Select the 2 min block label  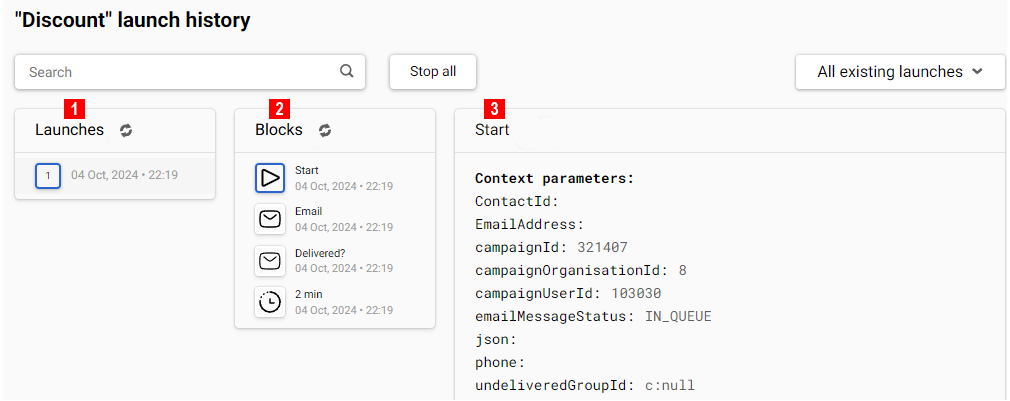309,294
